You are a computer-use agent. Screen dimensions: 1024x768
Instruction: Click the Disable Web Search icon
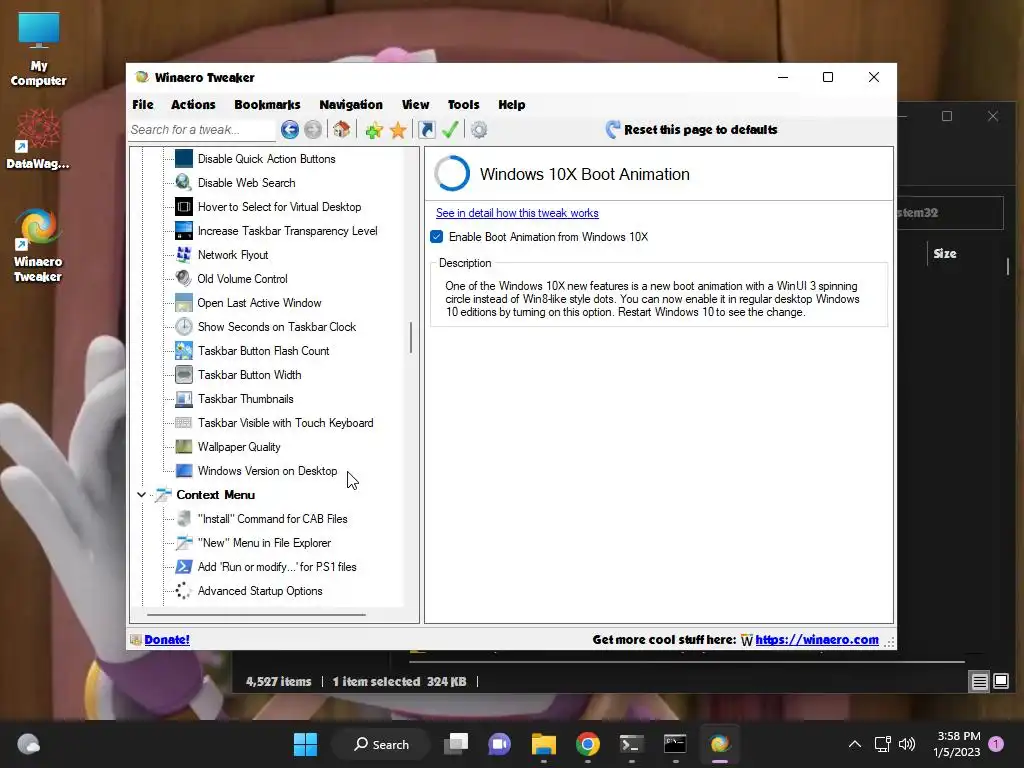pyautogui.click(x=184, y=183)
